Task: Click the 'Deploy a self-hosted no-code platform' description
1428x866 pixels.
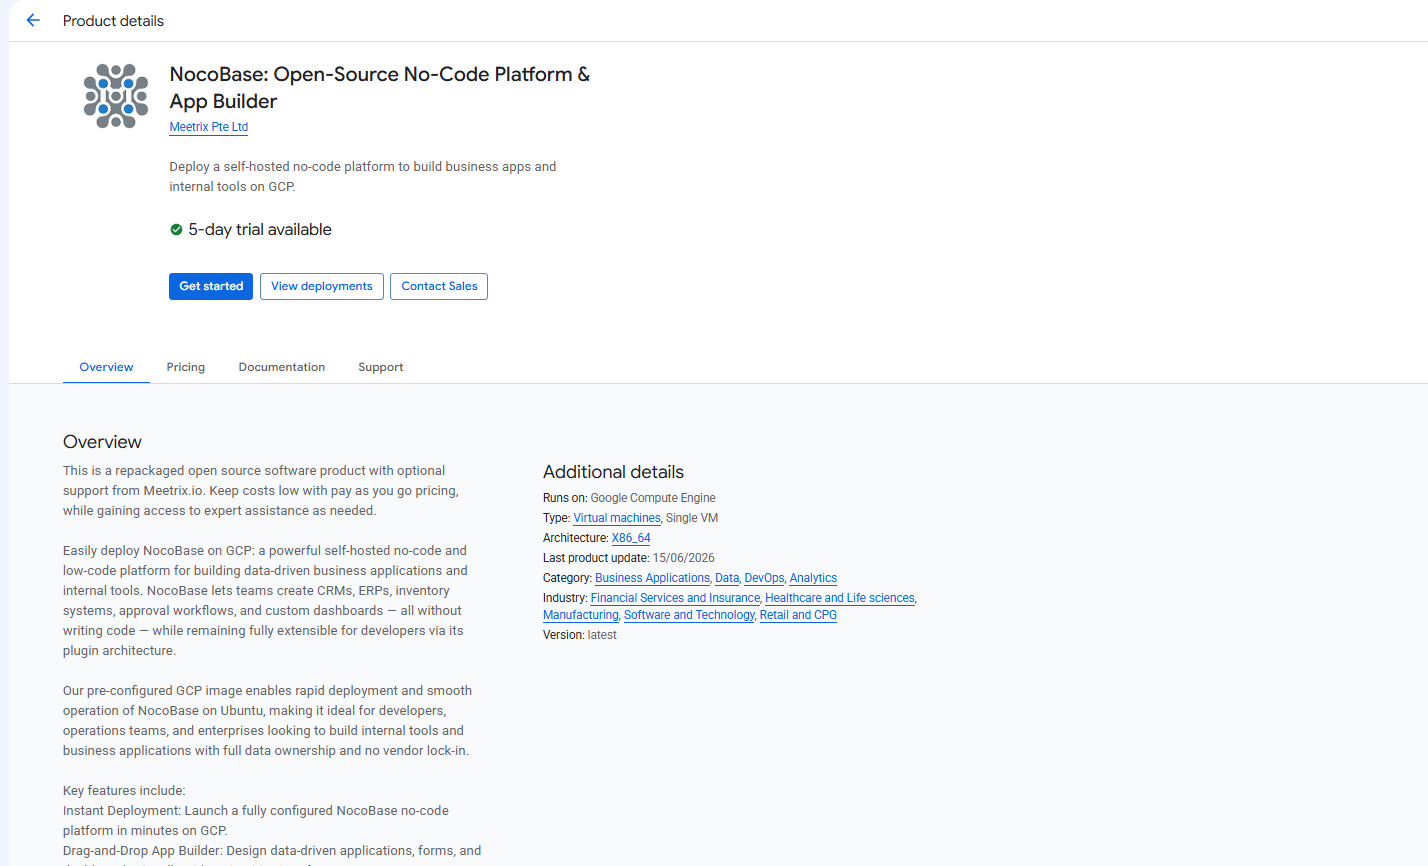Action: click(363, 177)
